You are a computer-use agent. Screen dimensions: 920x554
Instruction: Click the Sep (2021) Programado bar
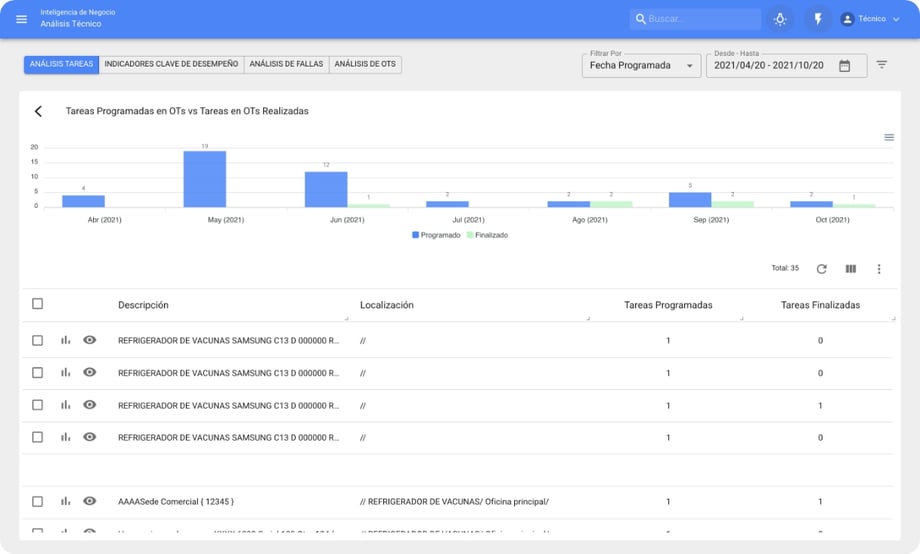point(690,200)
